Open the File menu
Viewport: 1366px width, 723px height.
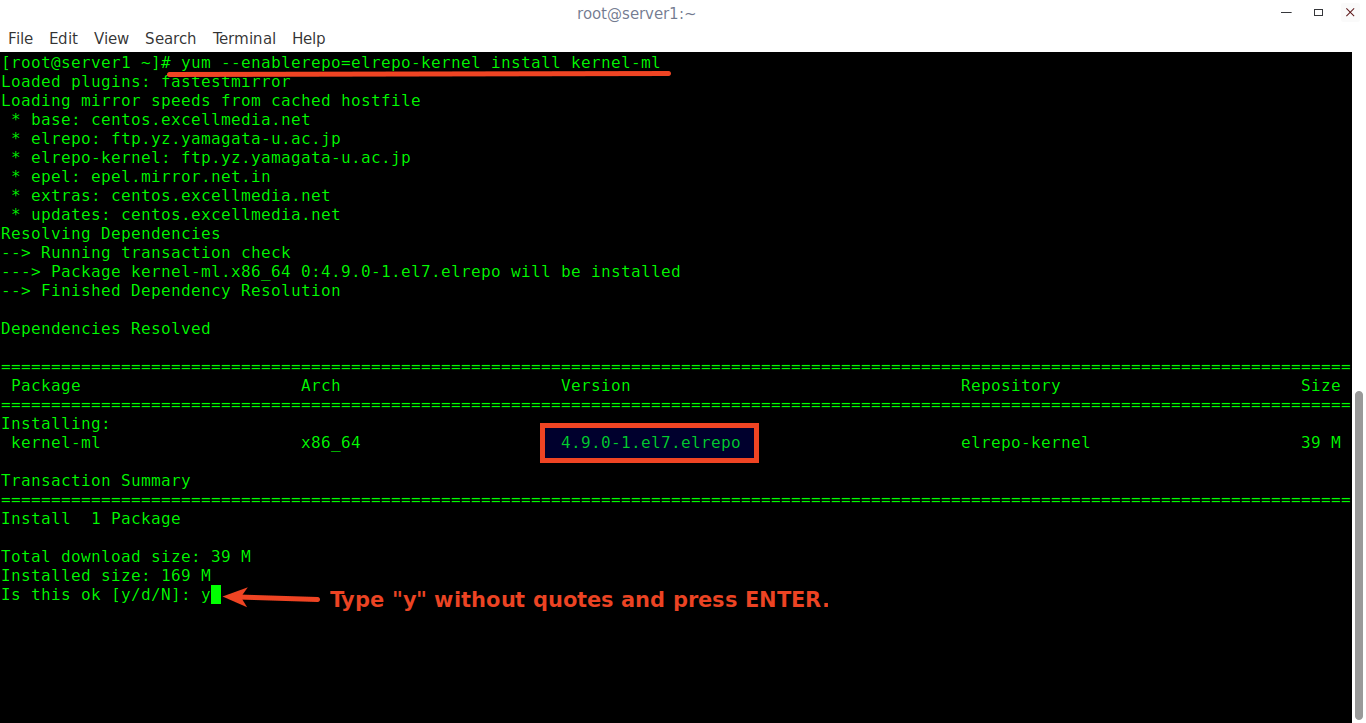tap(21, 38)
